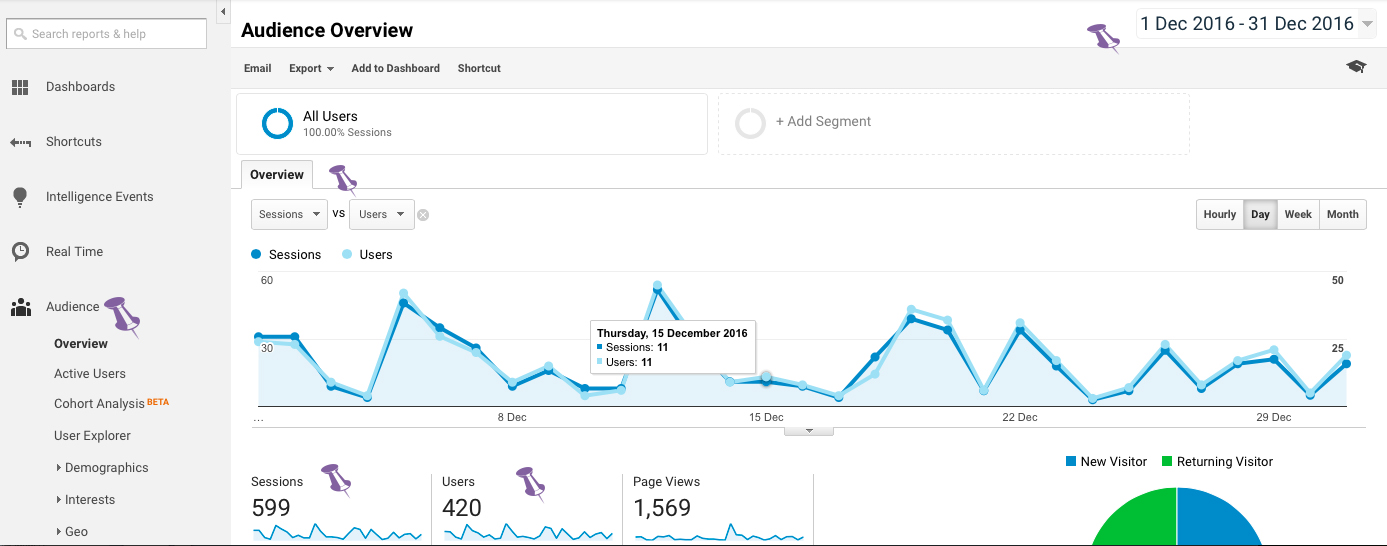Click Add to Dashboard
The image size is (1387, 546).
(x=395, y=68)
